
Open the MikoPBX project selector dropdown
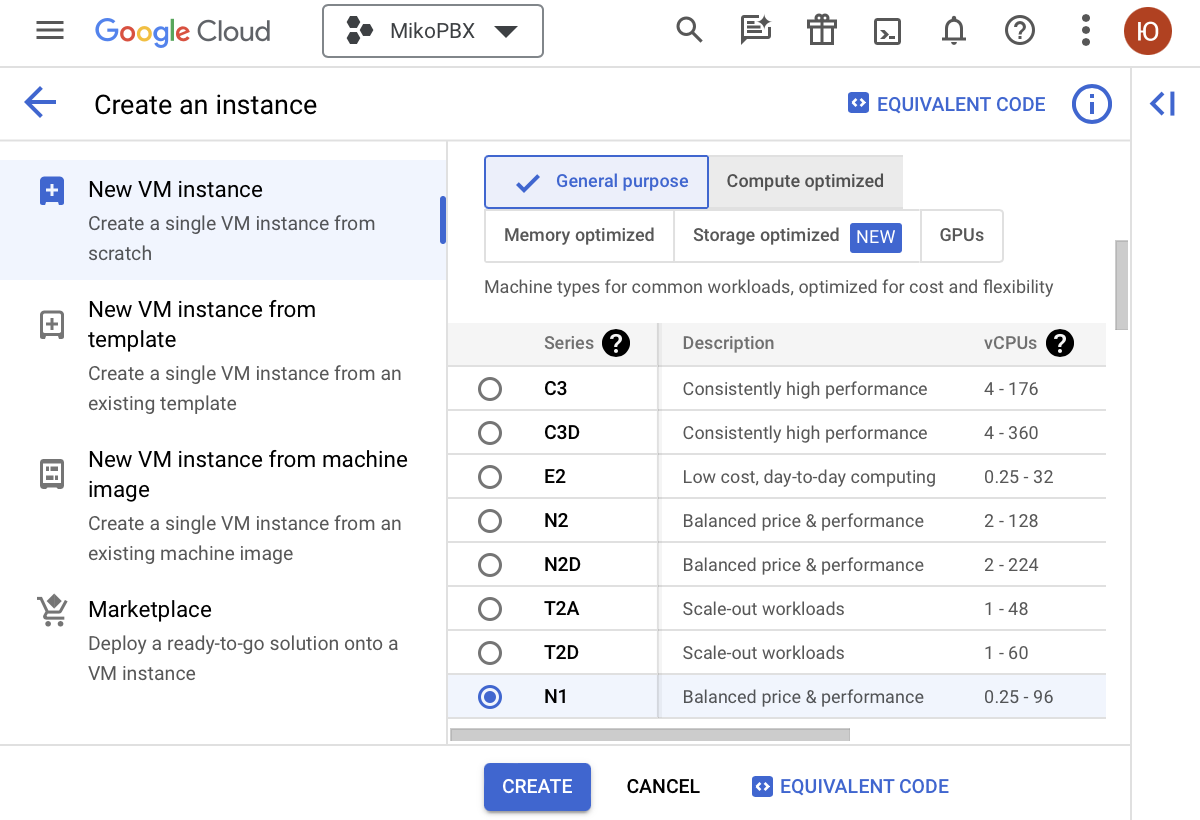tap(433, 31)
